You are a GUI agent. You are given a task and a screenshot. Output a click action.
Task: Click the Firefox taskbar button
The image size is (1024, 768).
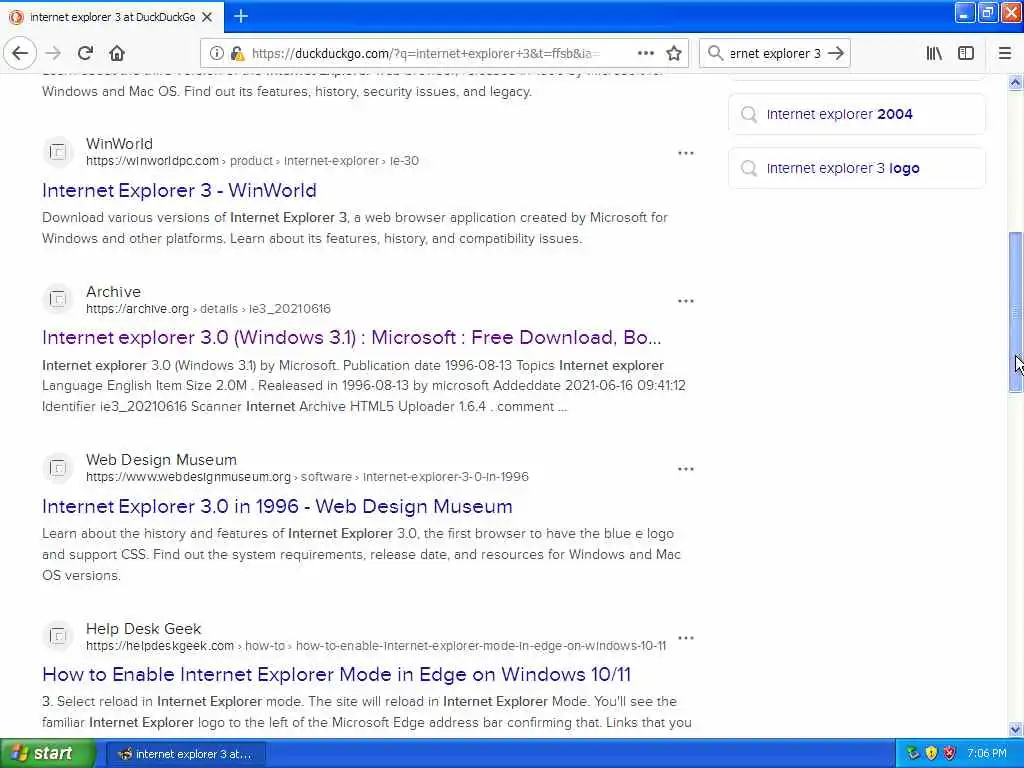coord(185,754)
